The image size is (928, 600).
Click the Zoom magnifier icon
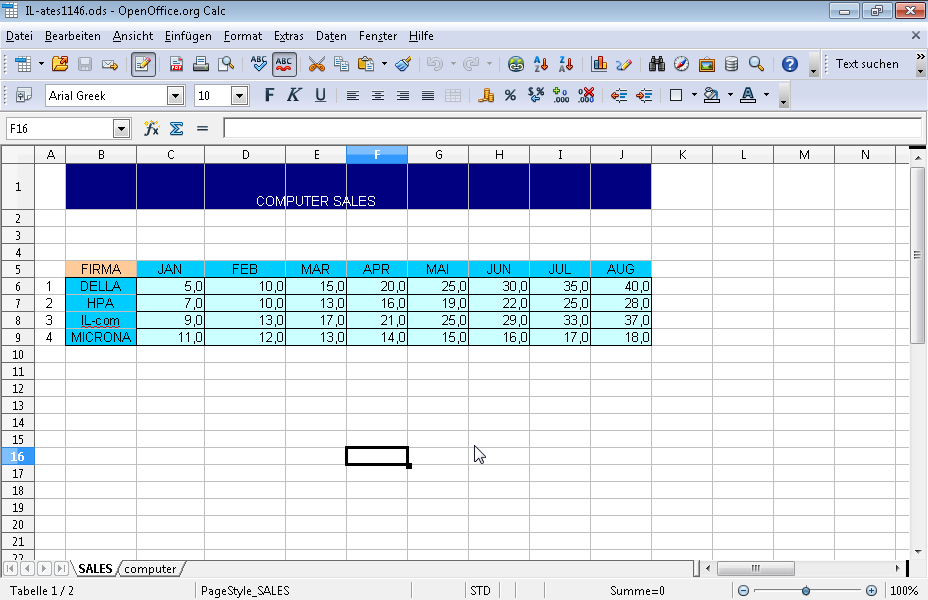coord(756,64)
